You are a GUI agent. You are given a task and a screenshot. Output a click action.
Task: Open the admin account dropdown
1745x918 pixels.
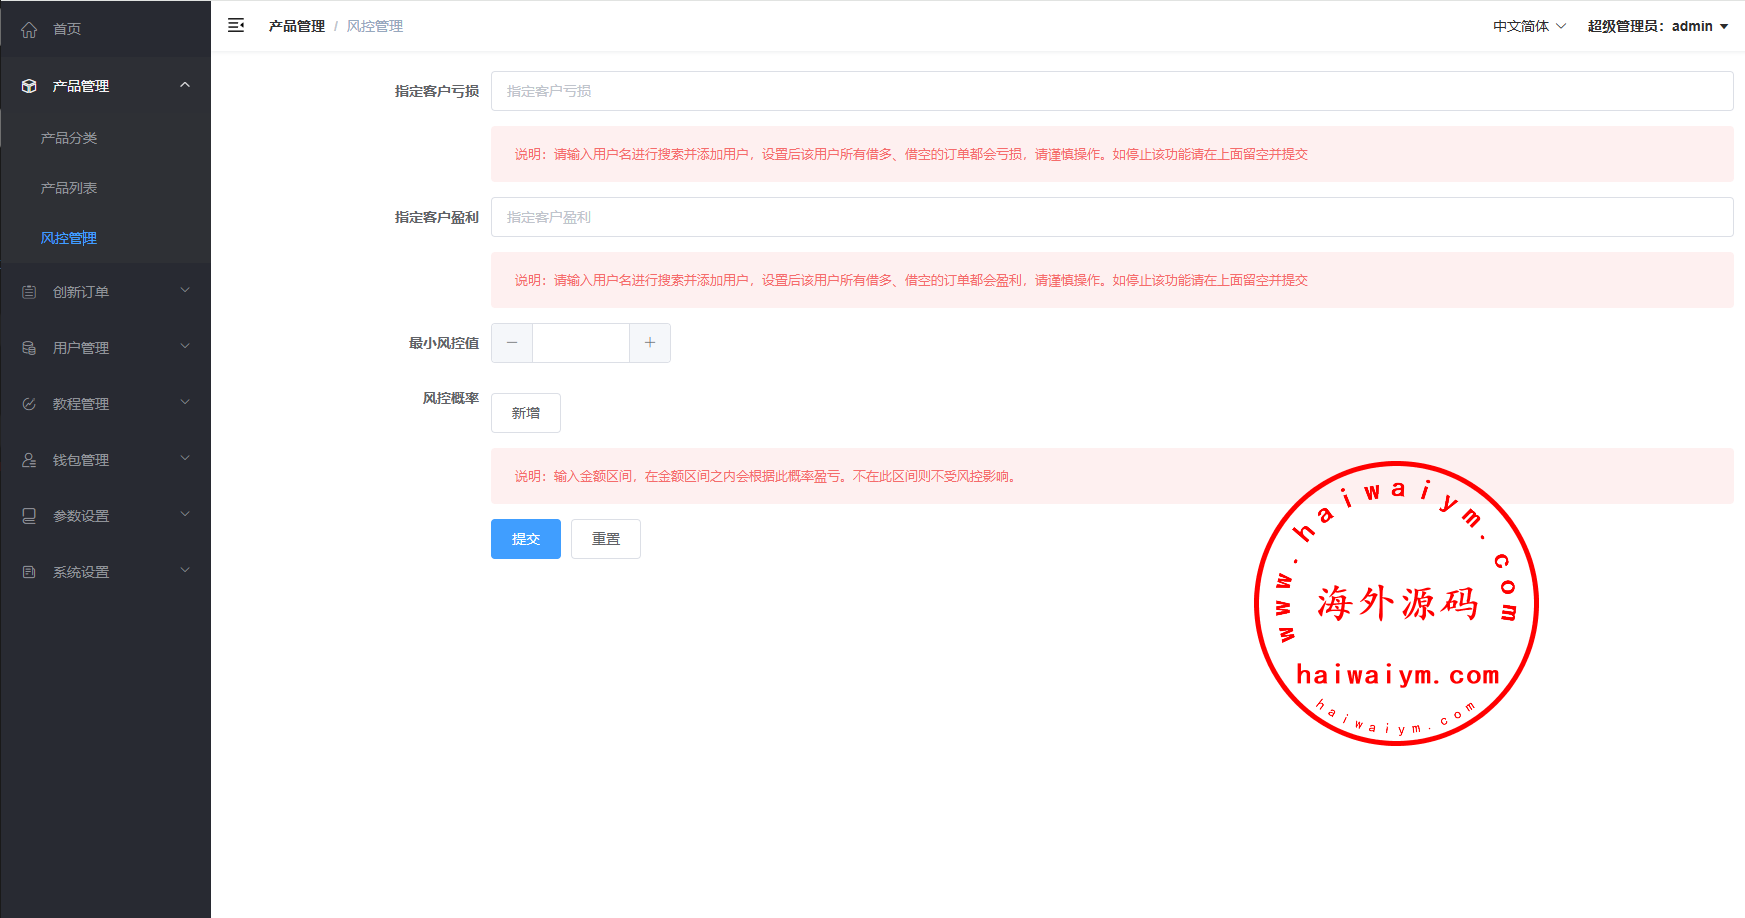coord(1658,26)
